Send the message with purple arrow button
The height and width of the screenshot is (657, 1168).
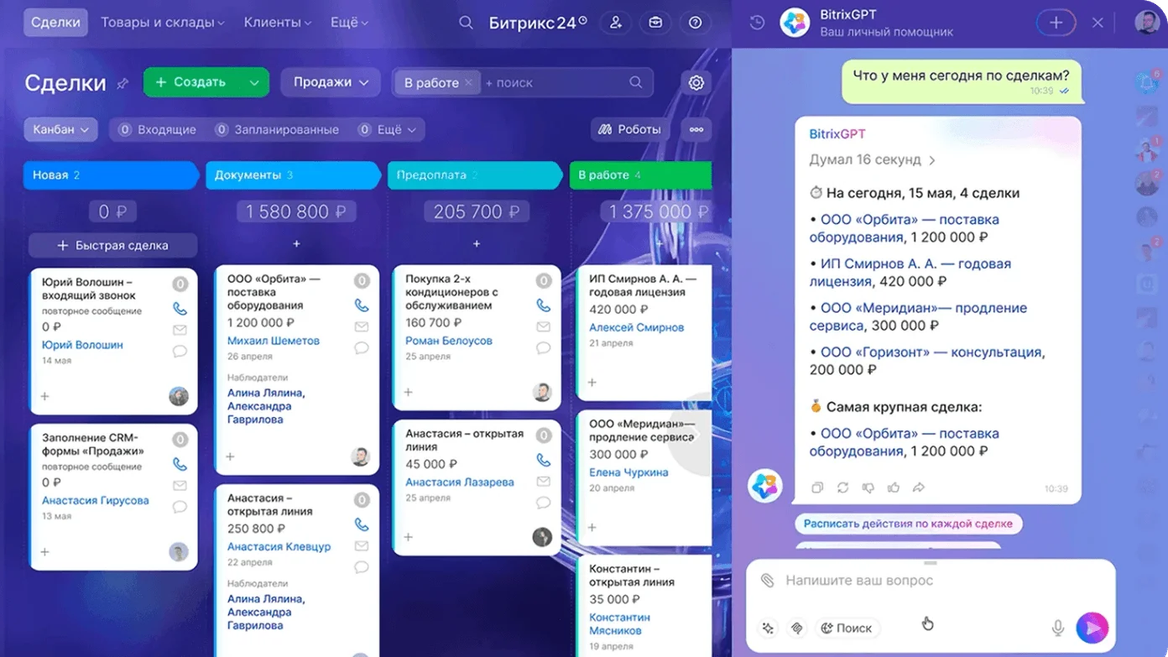coord(1092,628)
